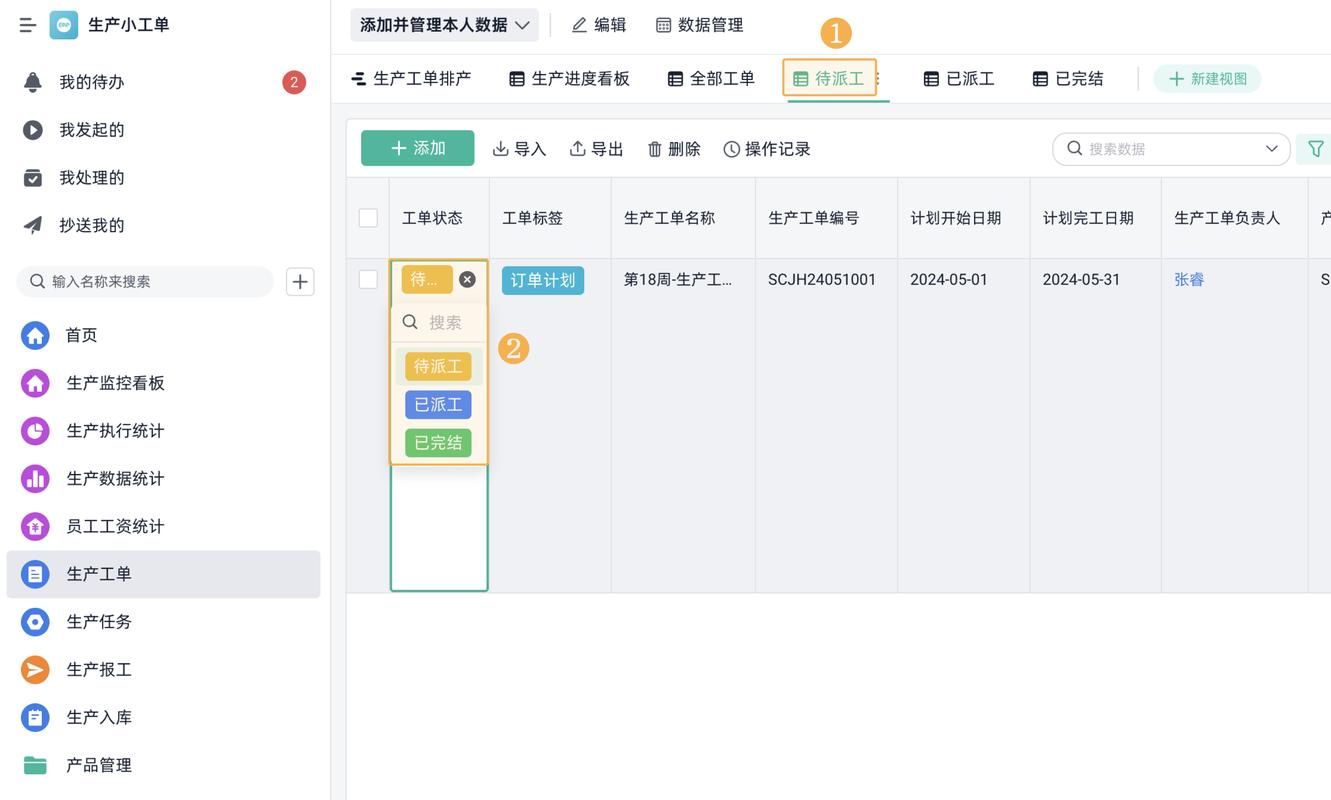Image resolution: width=1331 pixels, height=800 pixels.
Task: Open 生产任务 icon
Action: tap(35, 622)
